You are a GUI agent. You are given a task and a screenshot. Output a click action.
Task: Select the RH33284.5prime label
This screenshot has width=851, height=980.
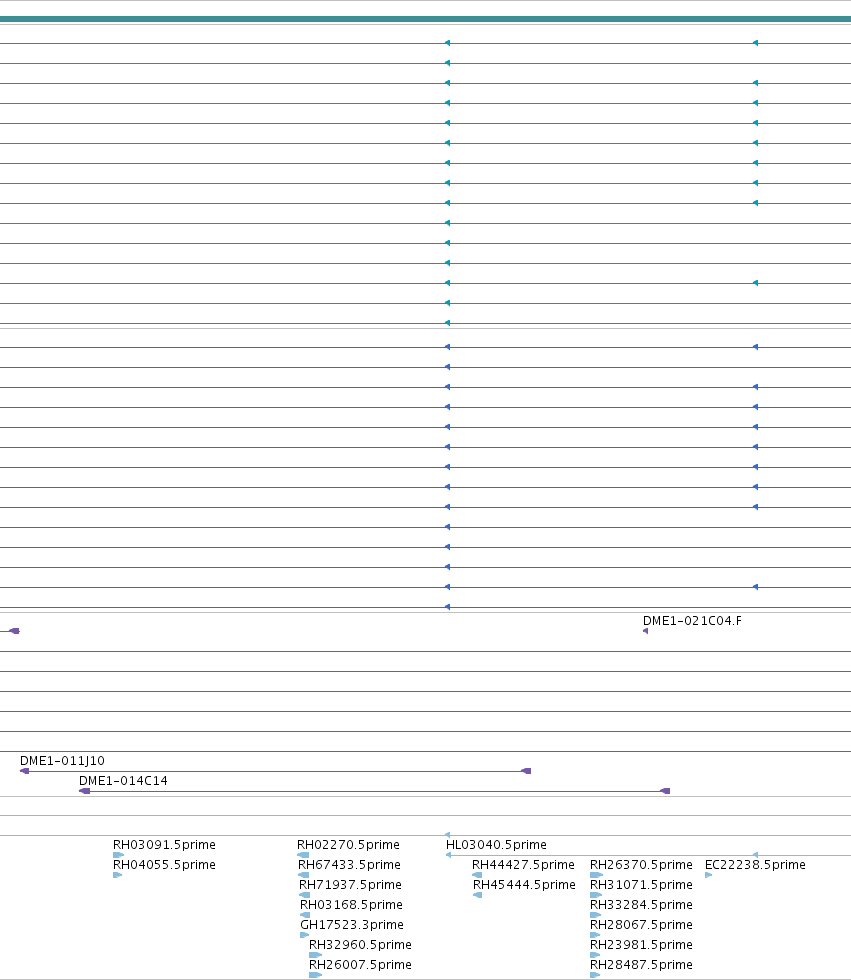(x=641, y=904)
